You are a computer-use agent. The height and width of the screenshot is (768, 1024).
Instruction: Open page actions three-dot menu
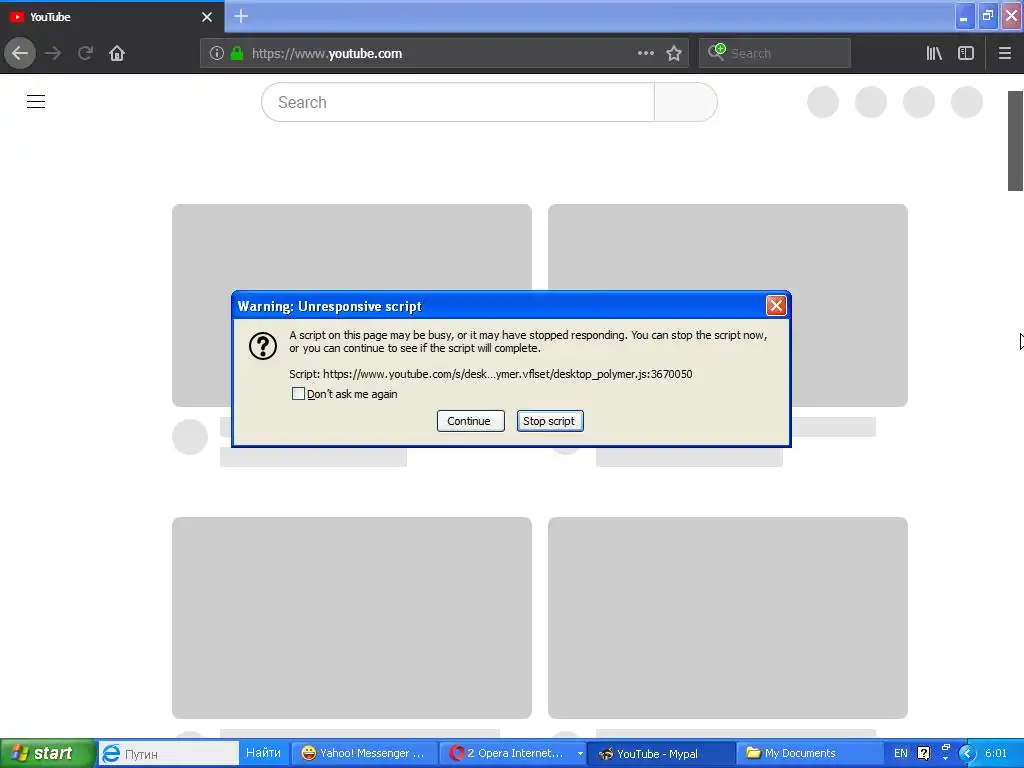point(646,54)
